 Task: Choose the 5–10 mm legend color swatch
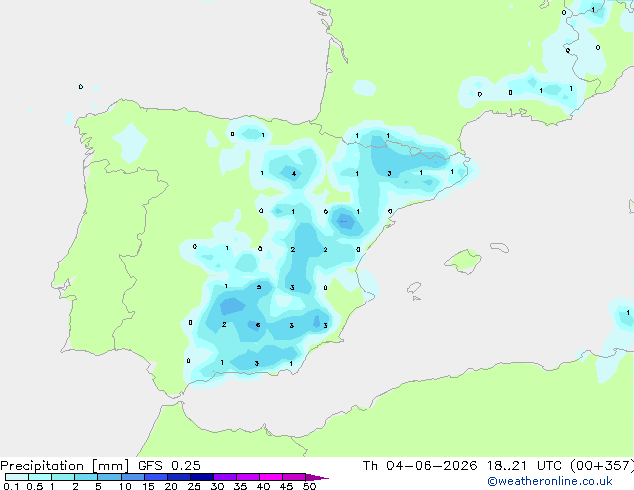point(109,477)
